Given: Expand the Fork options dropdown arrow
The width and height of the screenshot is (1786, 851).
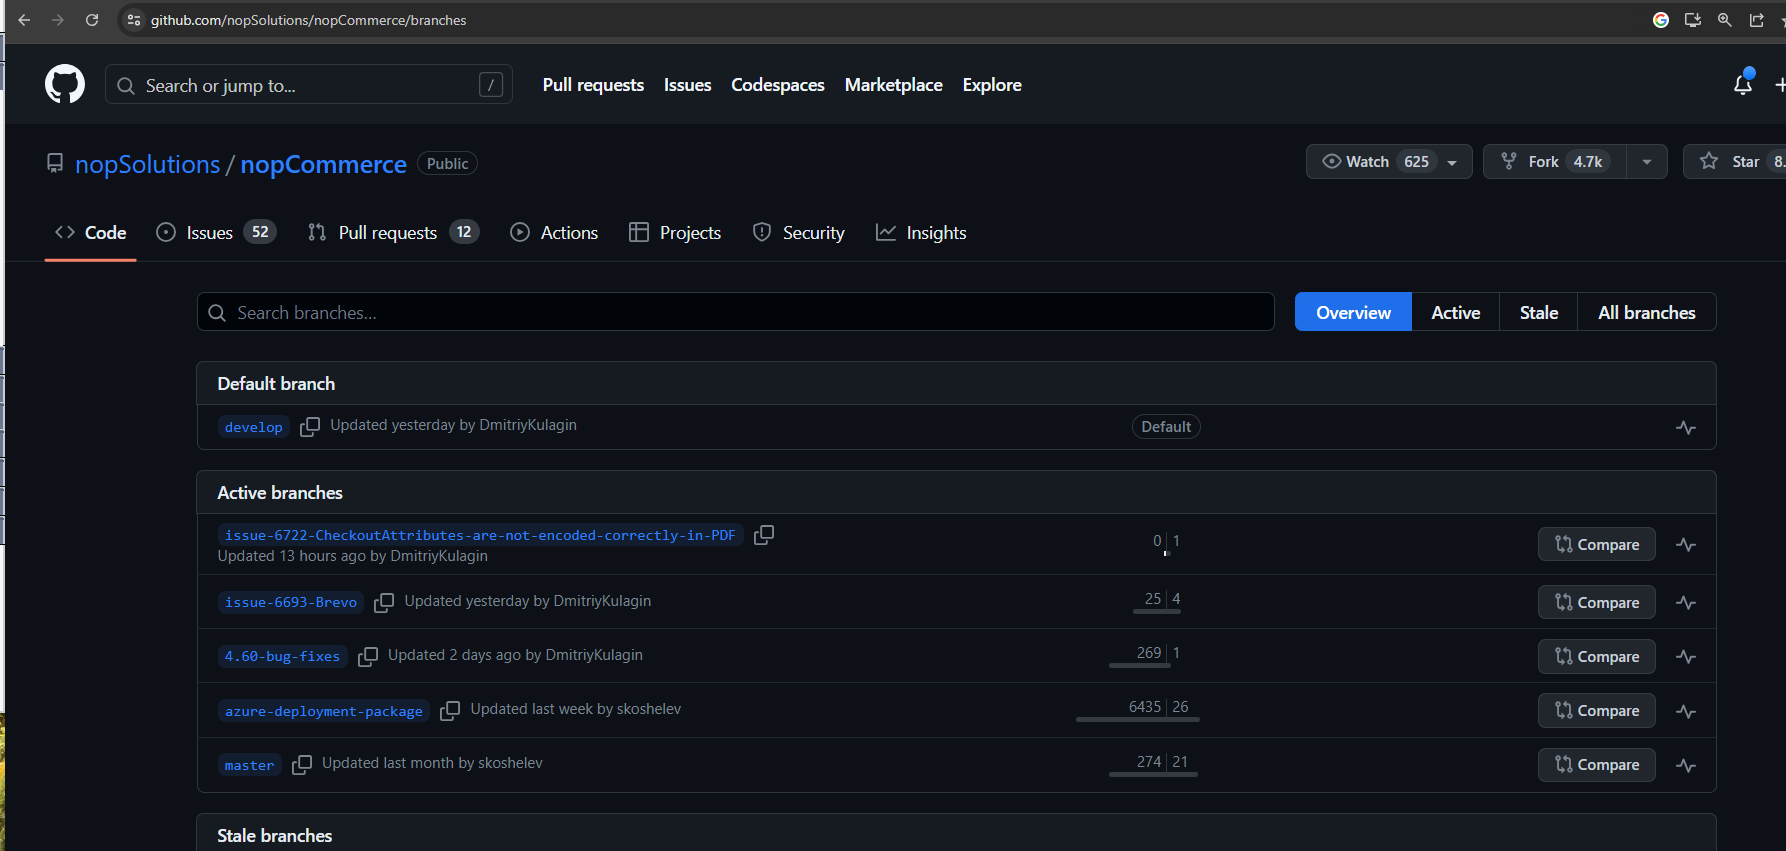Looking at the screenshot, I should coord(1646,162).
